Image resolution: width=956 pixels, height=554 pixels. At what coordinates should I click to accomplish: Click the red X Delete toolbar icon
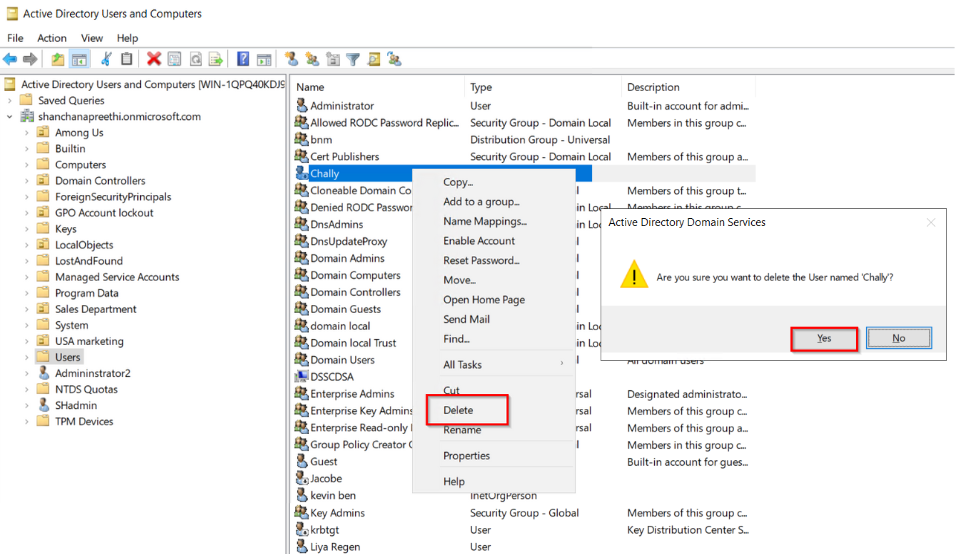(x=154, y=59)
